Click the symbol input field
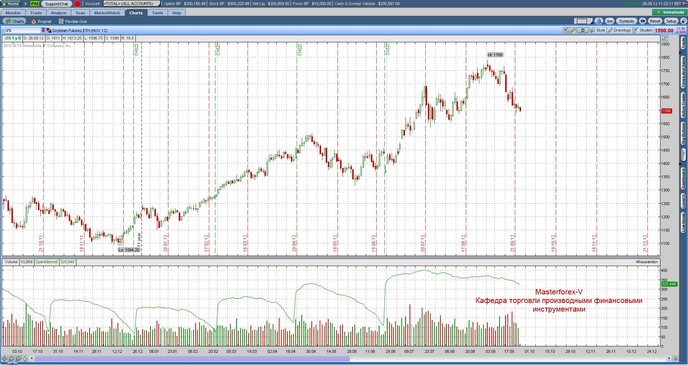The width and height of the screenshot is (688, 365). pyautogui.click(x=22, y=31)
